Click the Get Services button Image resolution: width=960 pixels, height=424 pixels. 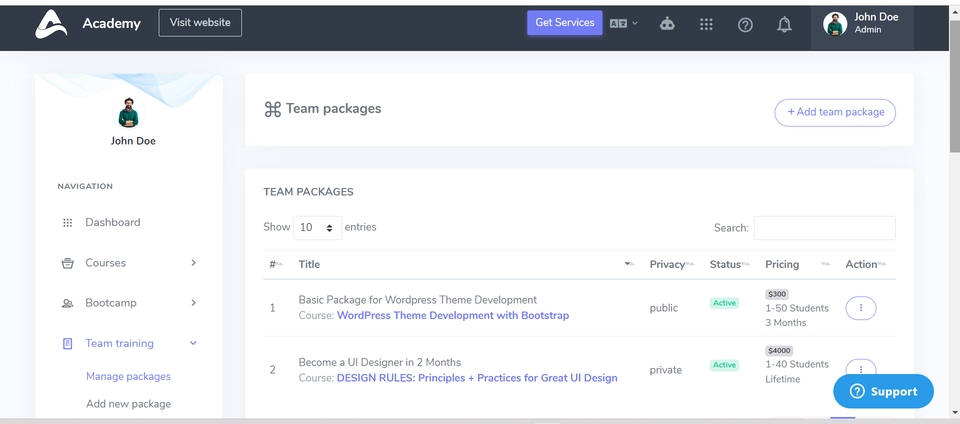point(564,23)
